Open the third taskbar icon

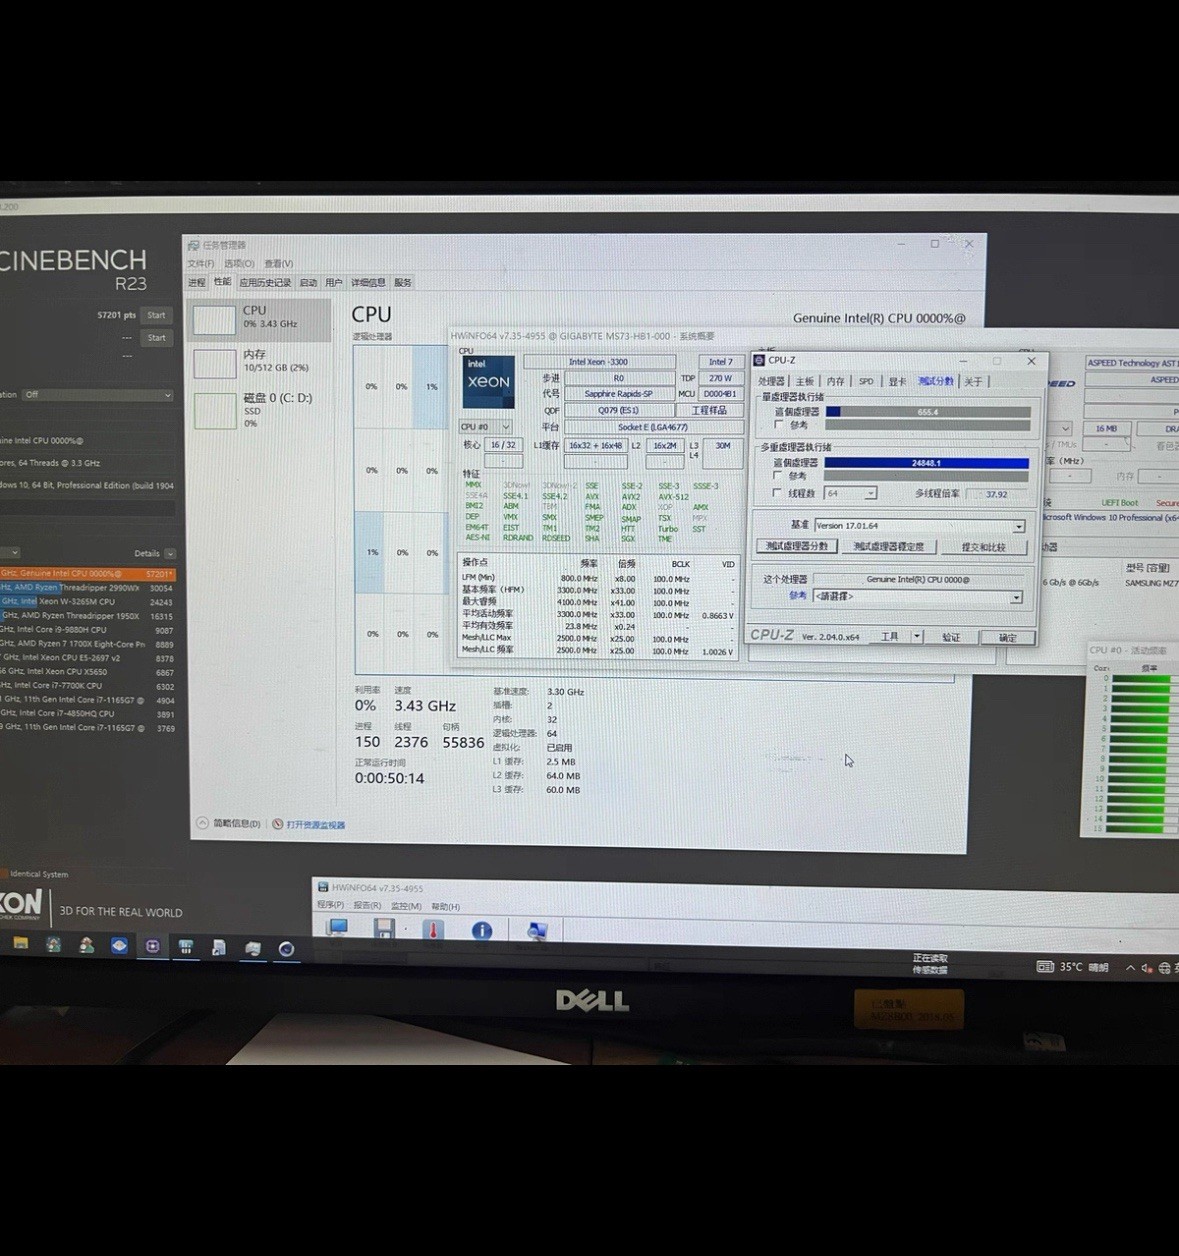[x=87, y=945]
